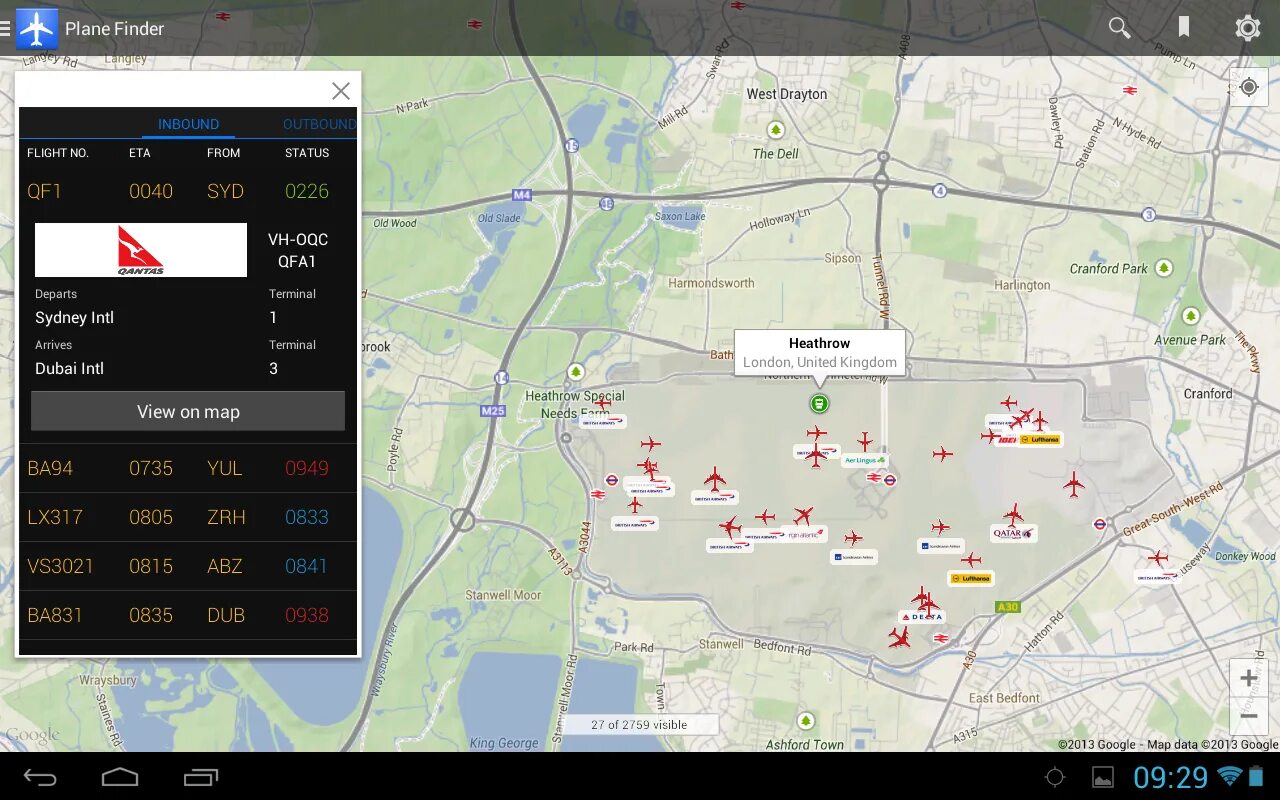Select the Aer Lingus plane label

coord(865,460)
